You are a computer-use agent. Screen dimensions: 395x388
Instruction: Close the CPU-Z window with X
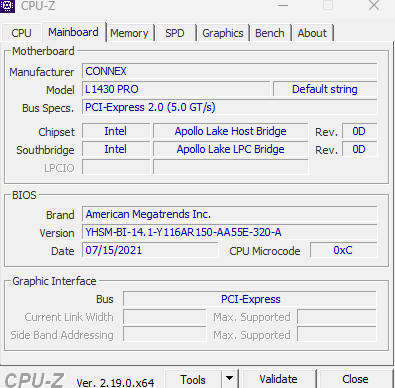[374, 5]
